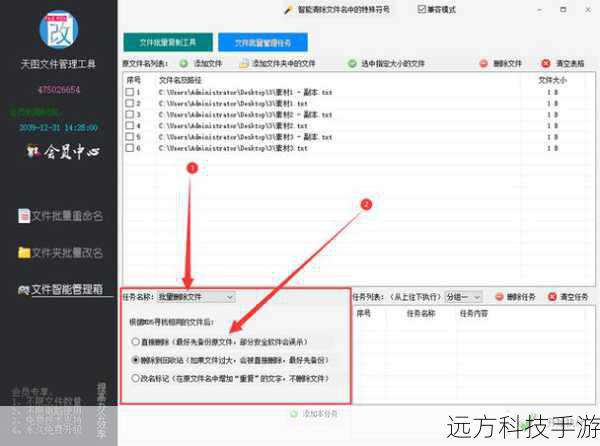Viewport: 600px width, 446px height.
Task: Click the date text 2099-12-31 in sidebar
Action: click(40, 127)
